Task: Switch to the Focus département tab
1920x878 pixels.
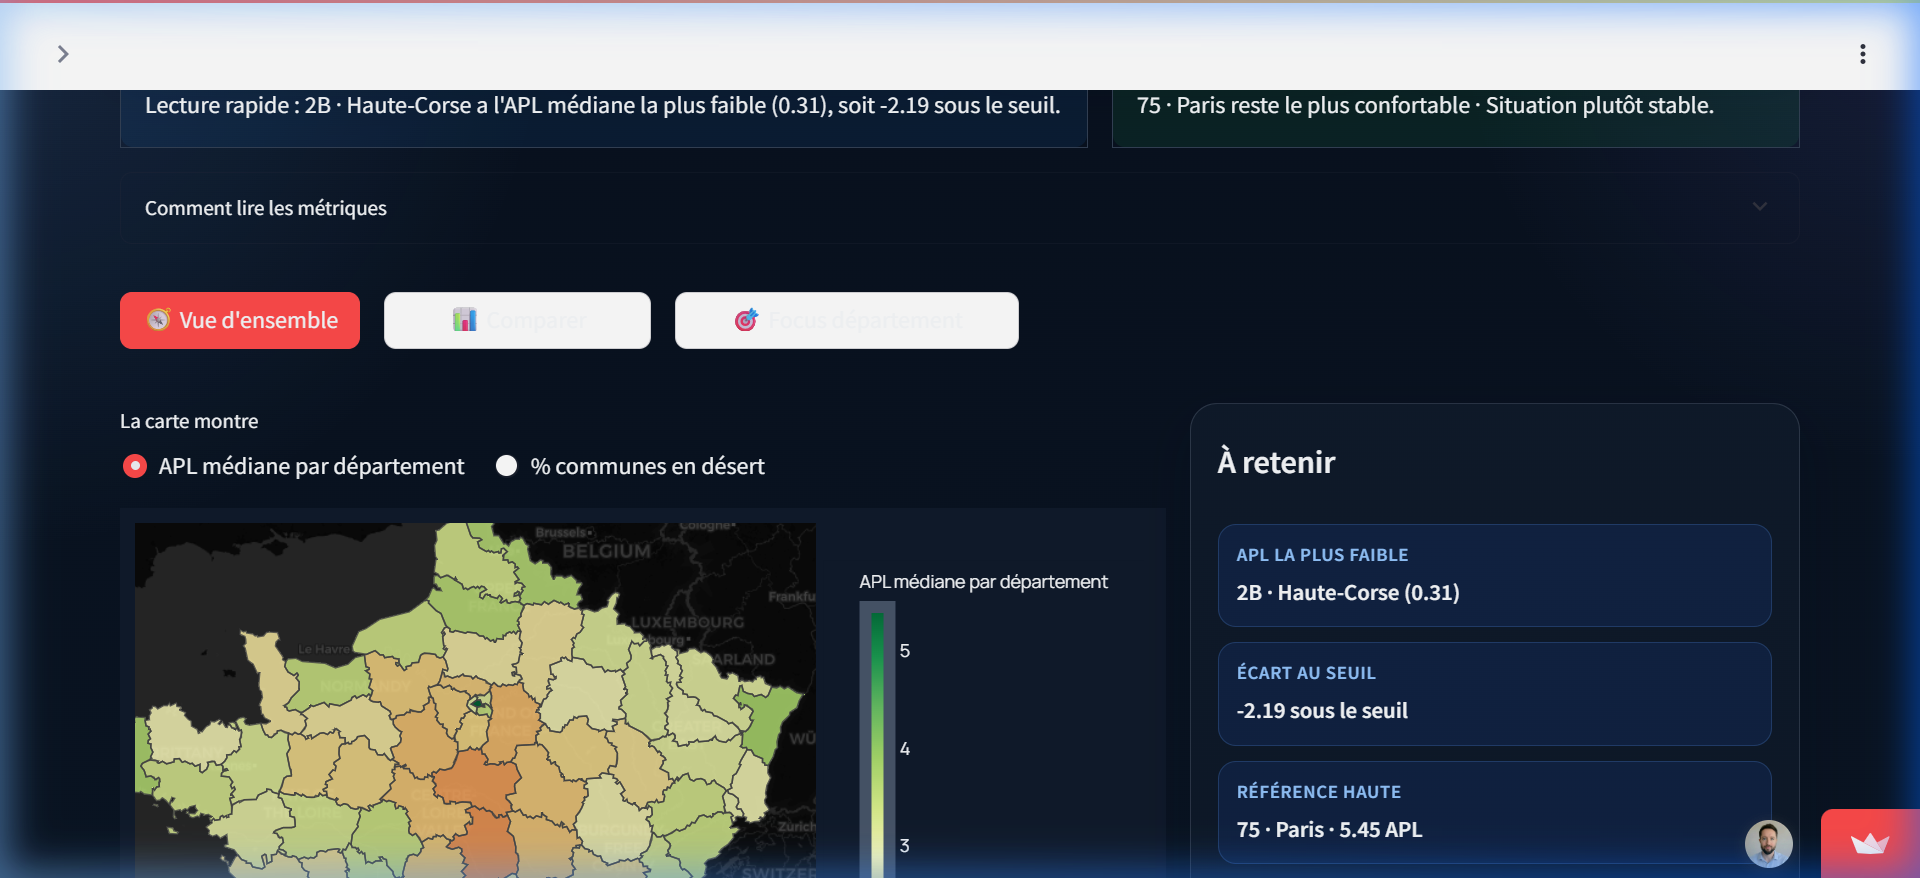Action: click(x=847, y=320)
